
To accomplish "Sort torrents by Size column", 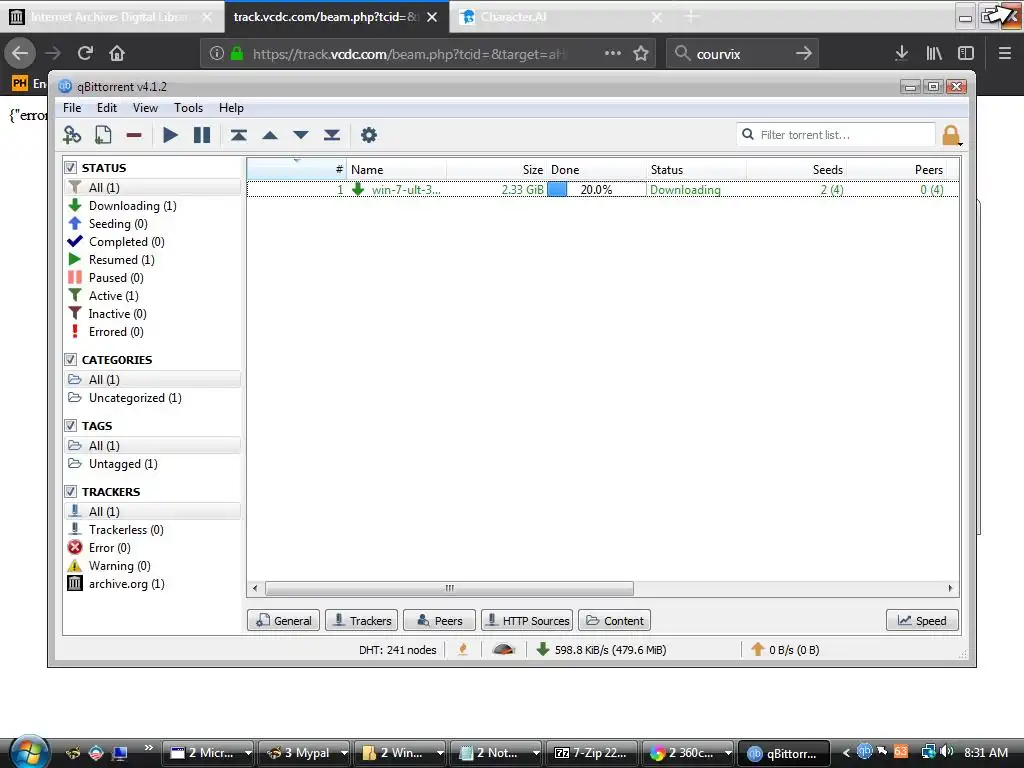I will (496, 170).
